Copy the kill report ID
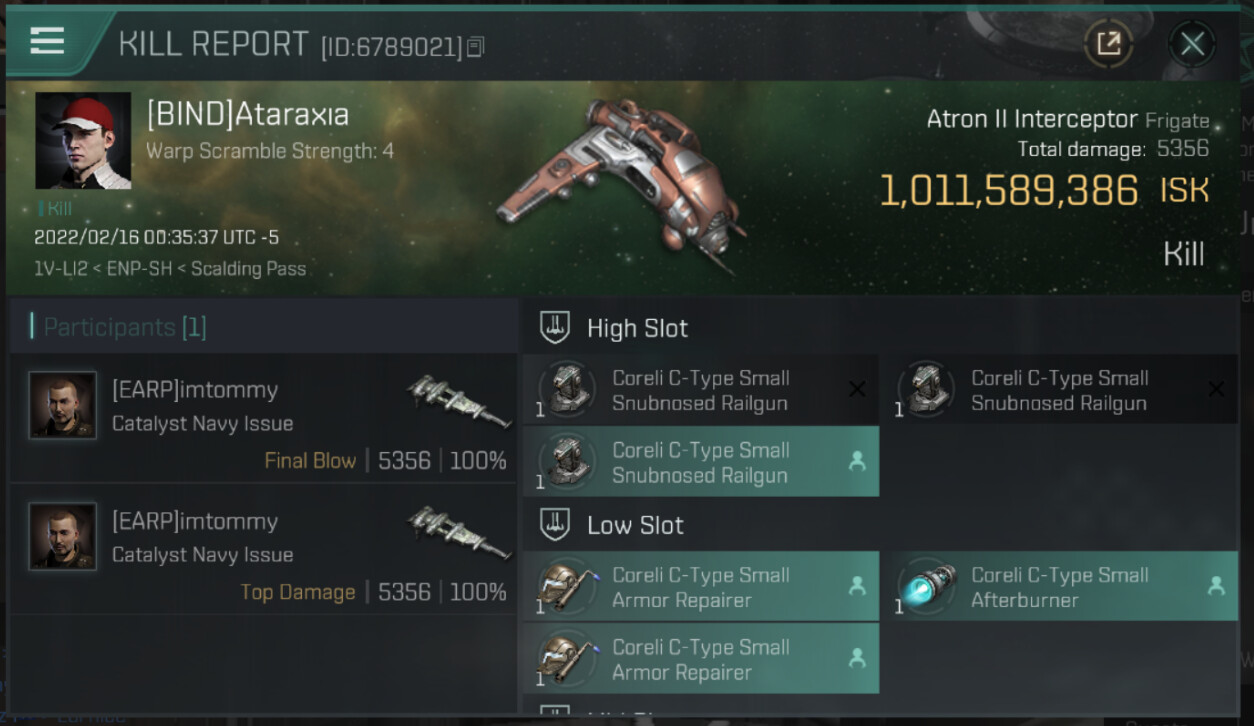Image resolution: width=1254 pixels, height=726 pixels. [476, 46]
